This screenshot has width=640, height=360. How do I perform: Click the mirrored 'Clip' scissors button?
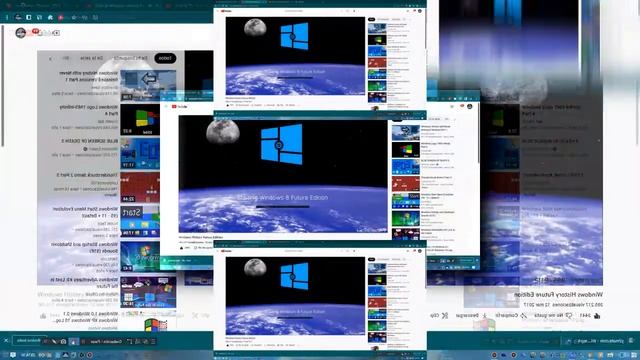[x=439, y=316]
